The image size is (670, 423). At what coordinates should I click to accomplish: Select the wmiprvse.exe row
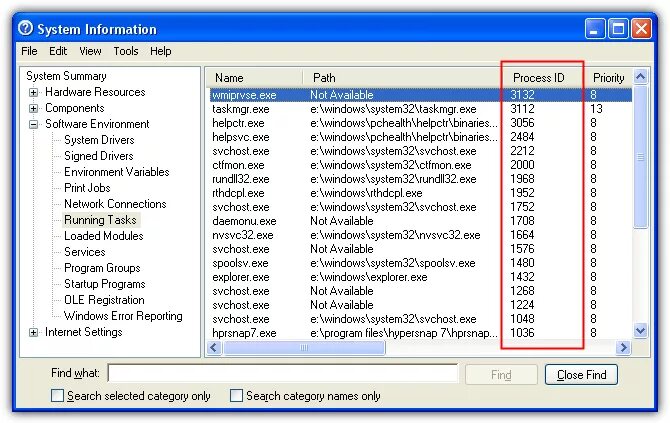pyautogui.click(x=420, y=95)
